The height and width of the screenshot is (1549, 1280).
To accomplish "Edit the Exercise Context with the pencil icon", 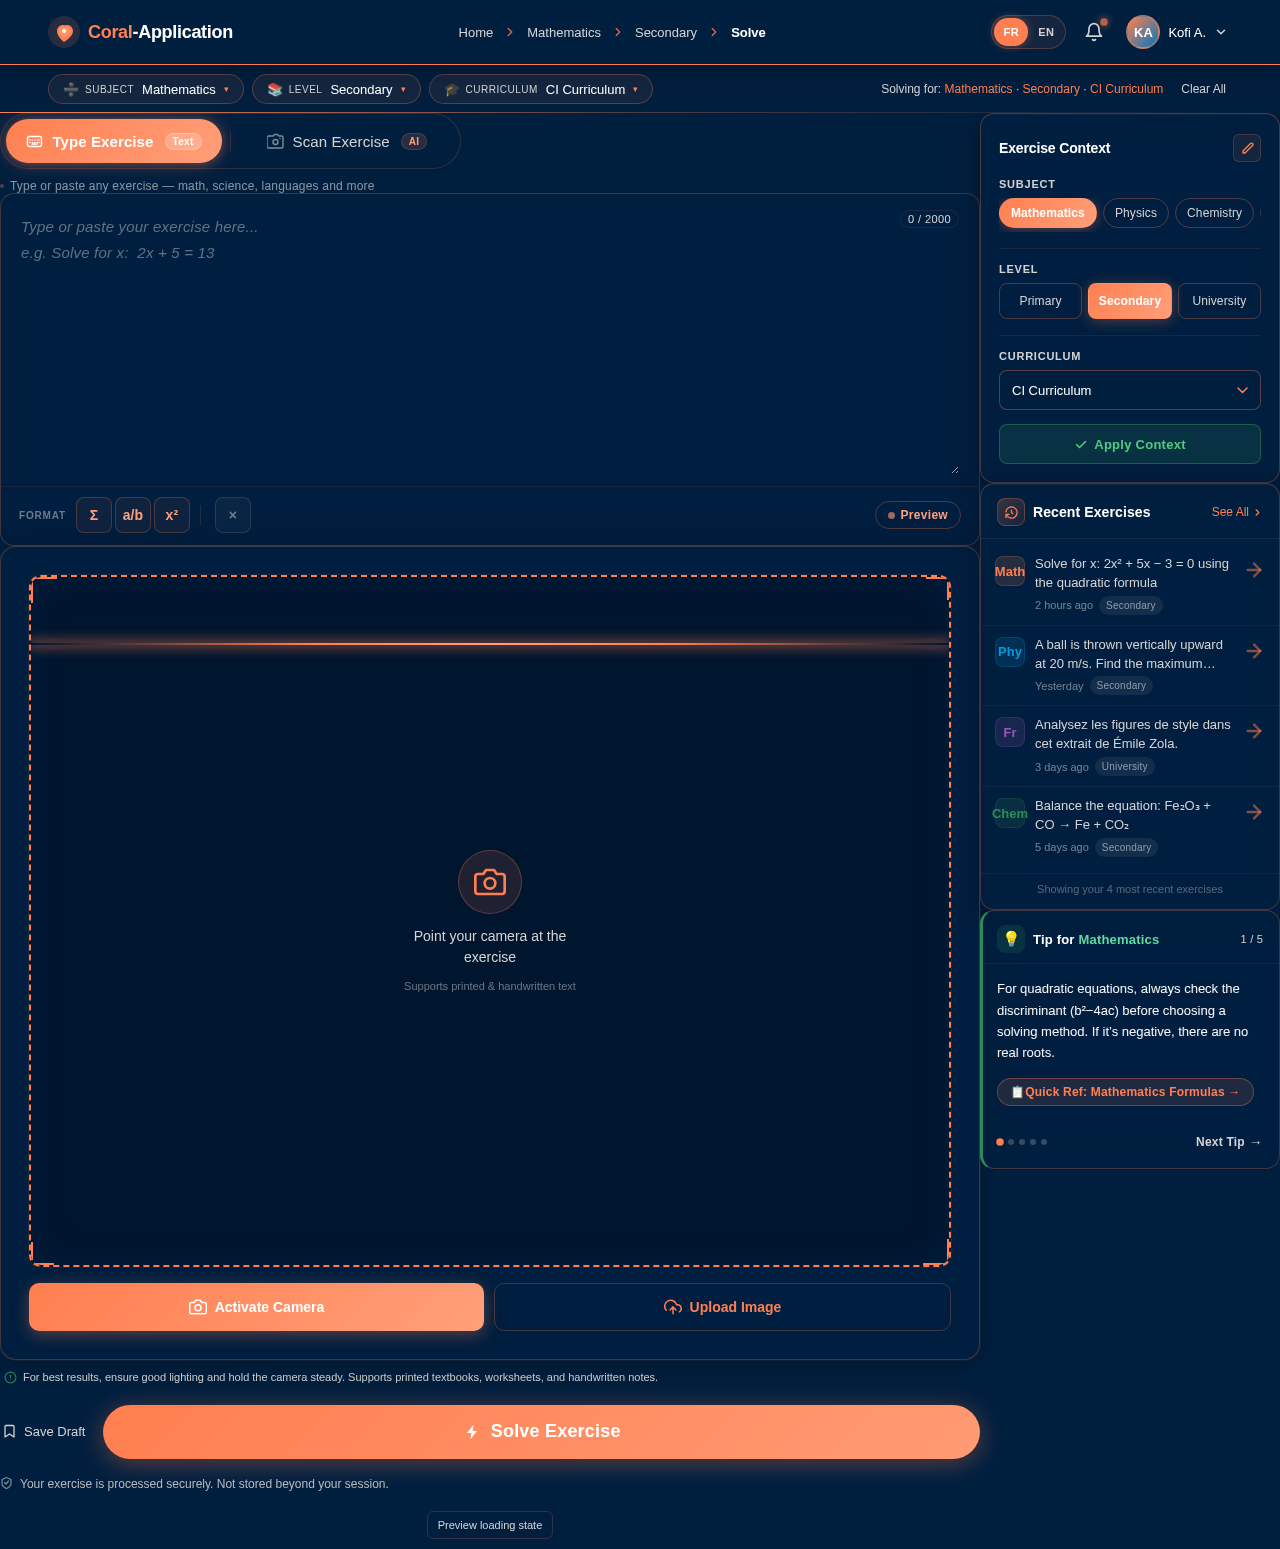I will tap(1246, 148).
